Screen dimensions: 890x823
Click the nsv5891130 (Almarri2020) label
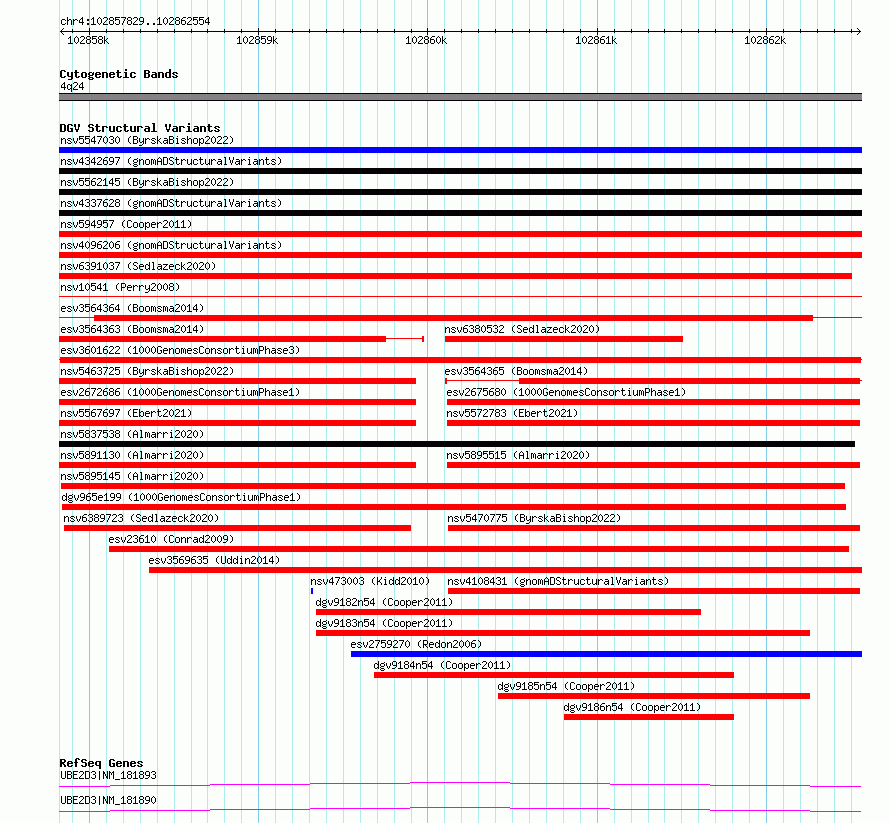pos(132,455)
